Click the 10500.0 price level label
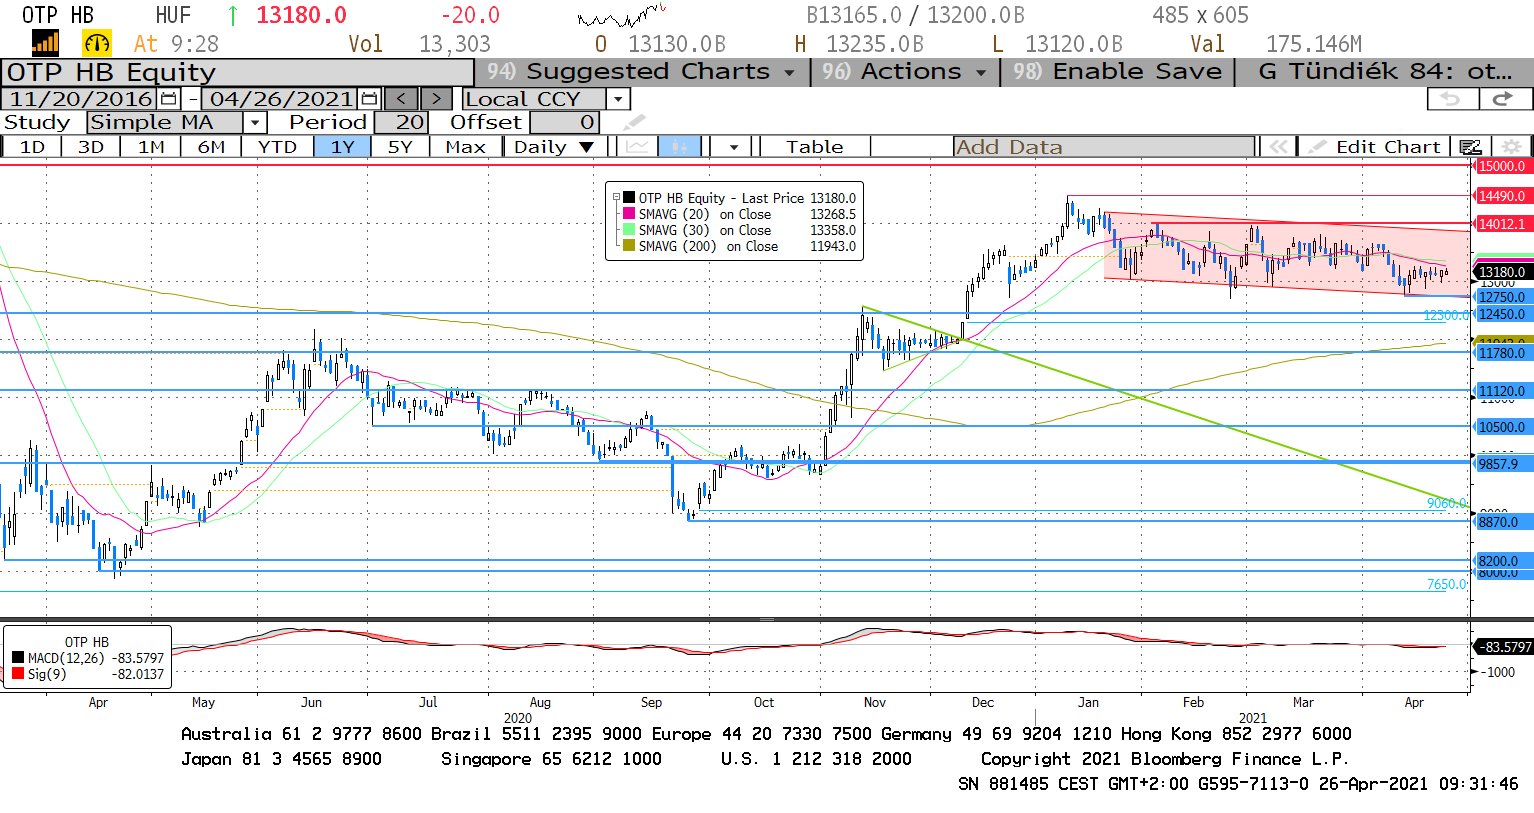This screenshot has width=1534, height=813. (x=1502, y=427)
